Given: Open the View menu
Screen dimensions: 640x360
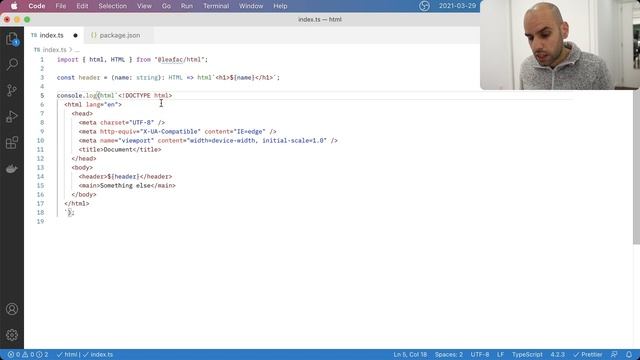Looking at the screenshot, I should click(x=144, y=6).
